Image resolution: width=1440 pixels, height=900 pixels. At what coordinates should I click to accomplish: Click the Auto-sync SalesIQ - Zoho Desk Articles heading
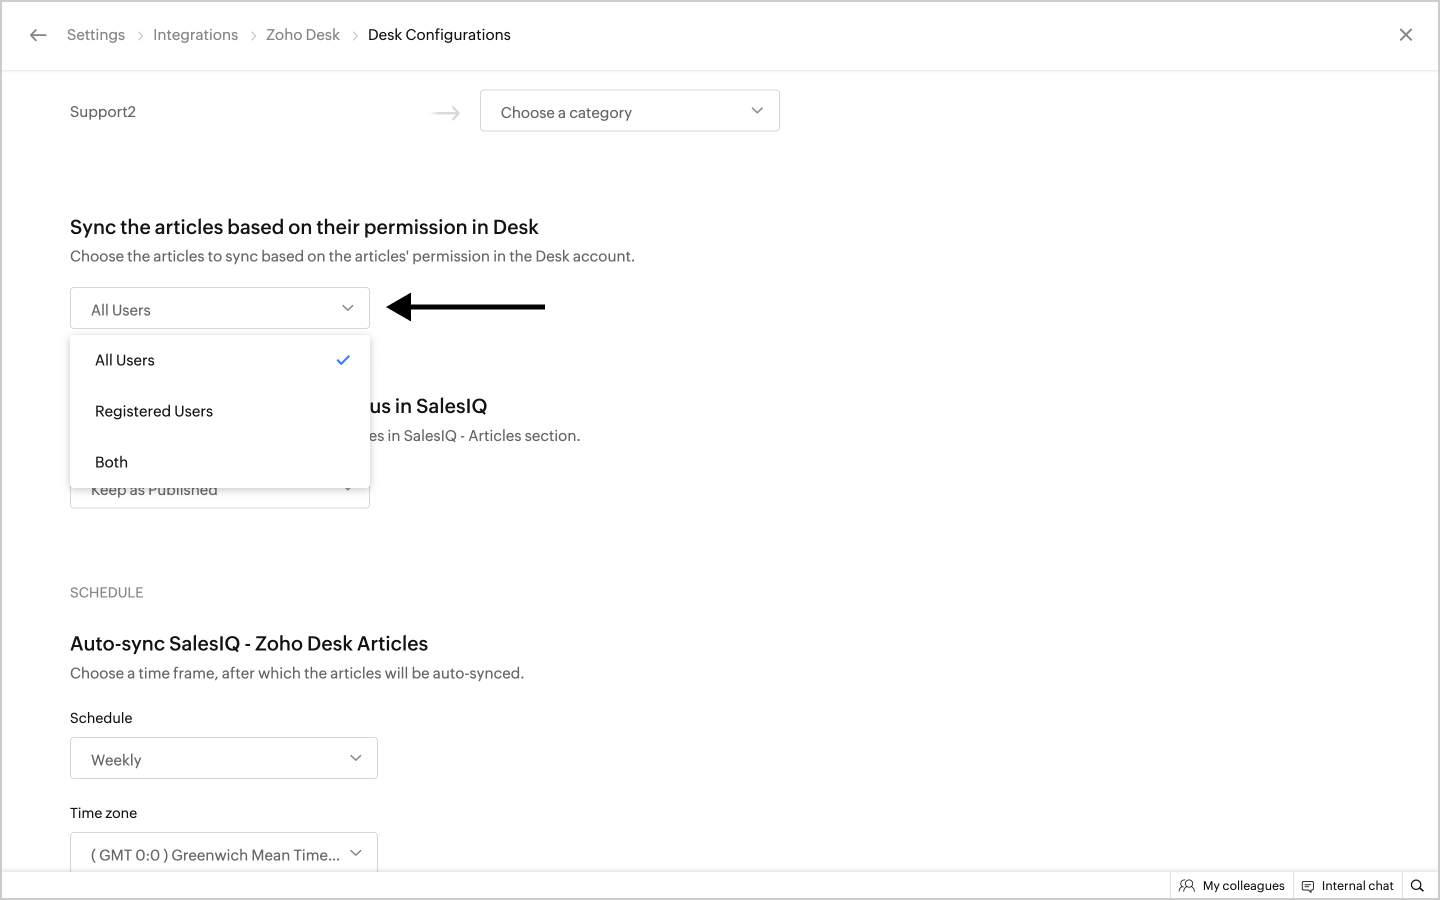(x=249, y=644)
